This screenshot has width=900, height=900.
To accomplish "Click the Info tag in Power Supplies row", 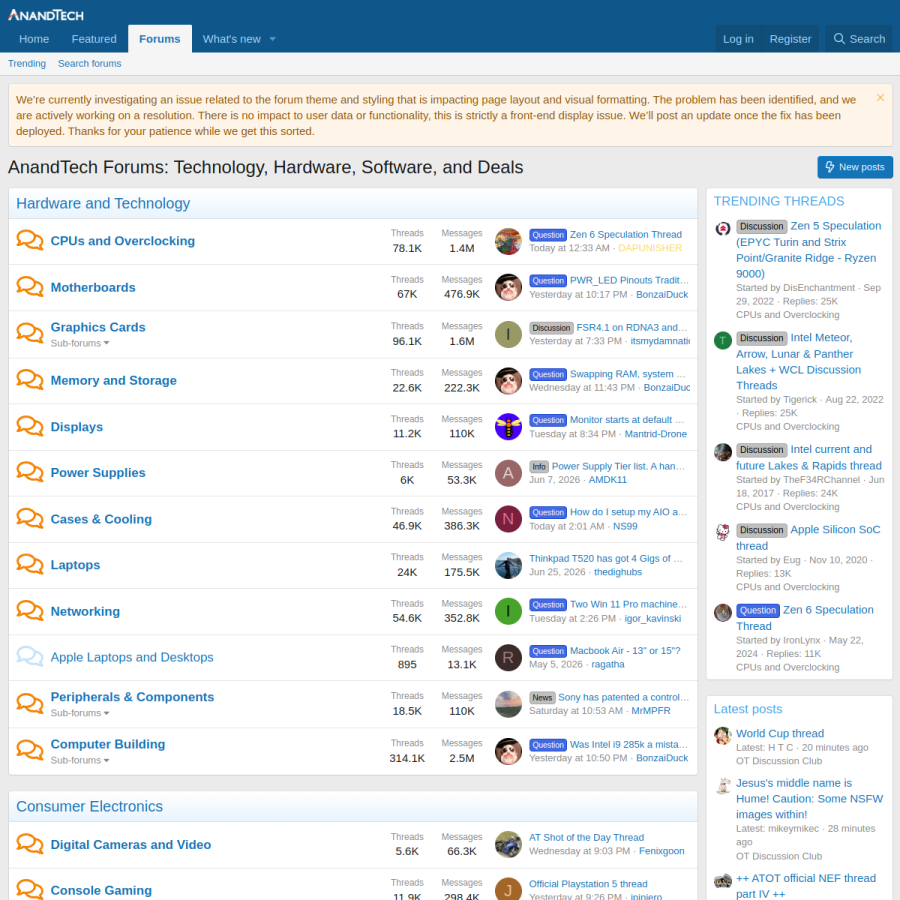I will (x=539, y=467).
